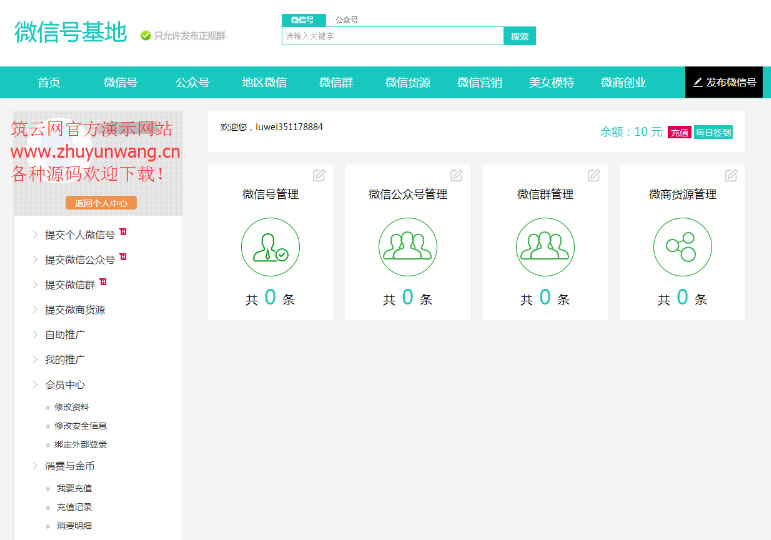Click edit icon on 微信群管理 card
This screenshot has width=771, height=540.
(x=594, y=175)
